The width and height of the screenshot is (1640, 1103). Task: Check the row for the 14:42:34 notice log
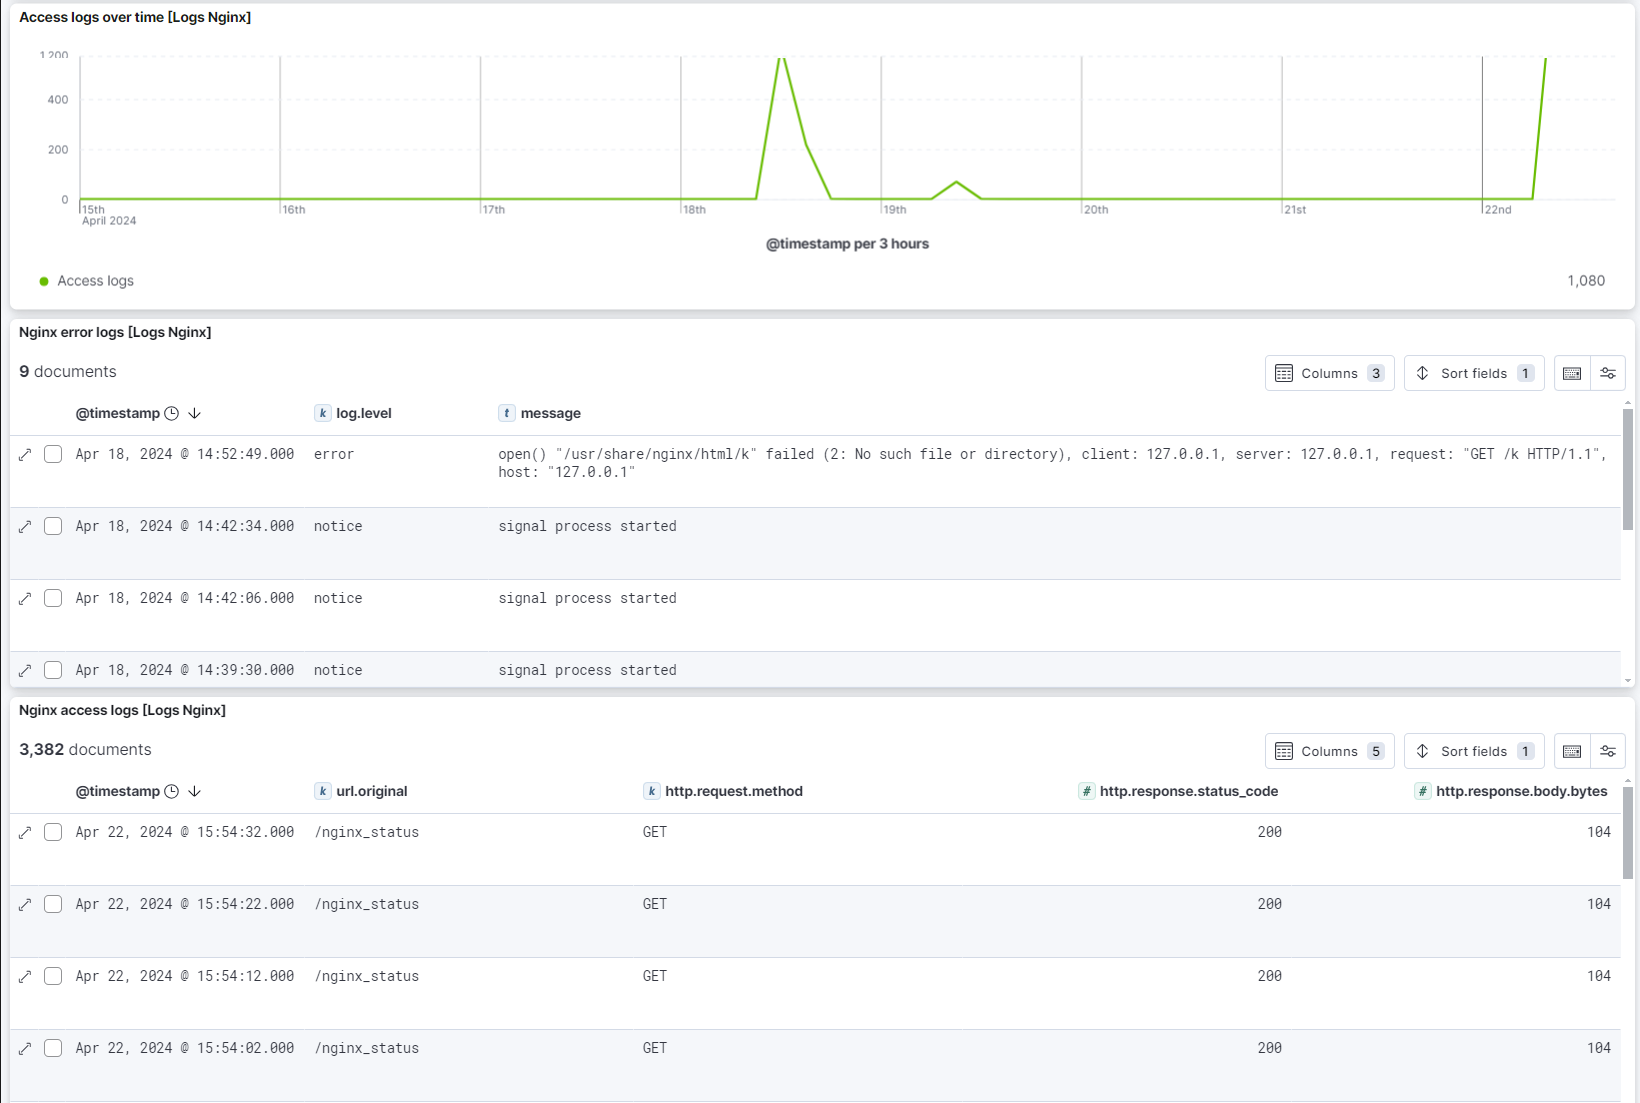coord(53,526)
